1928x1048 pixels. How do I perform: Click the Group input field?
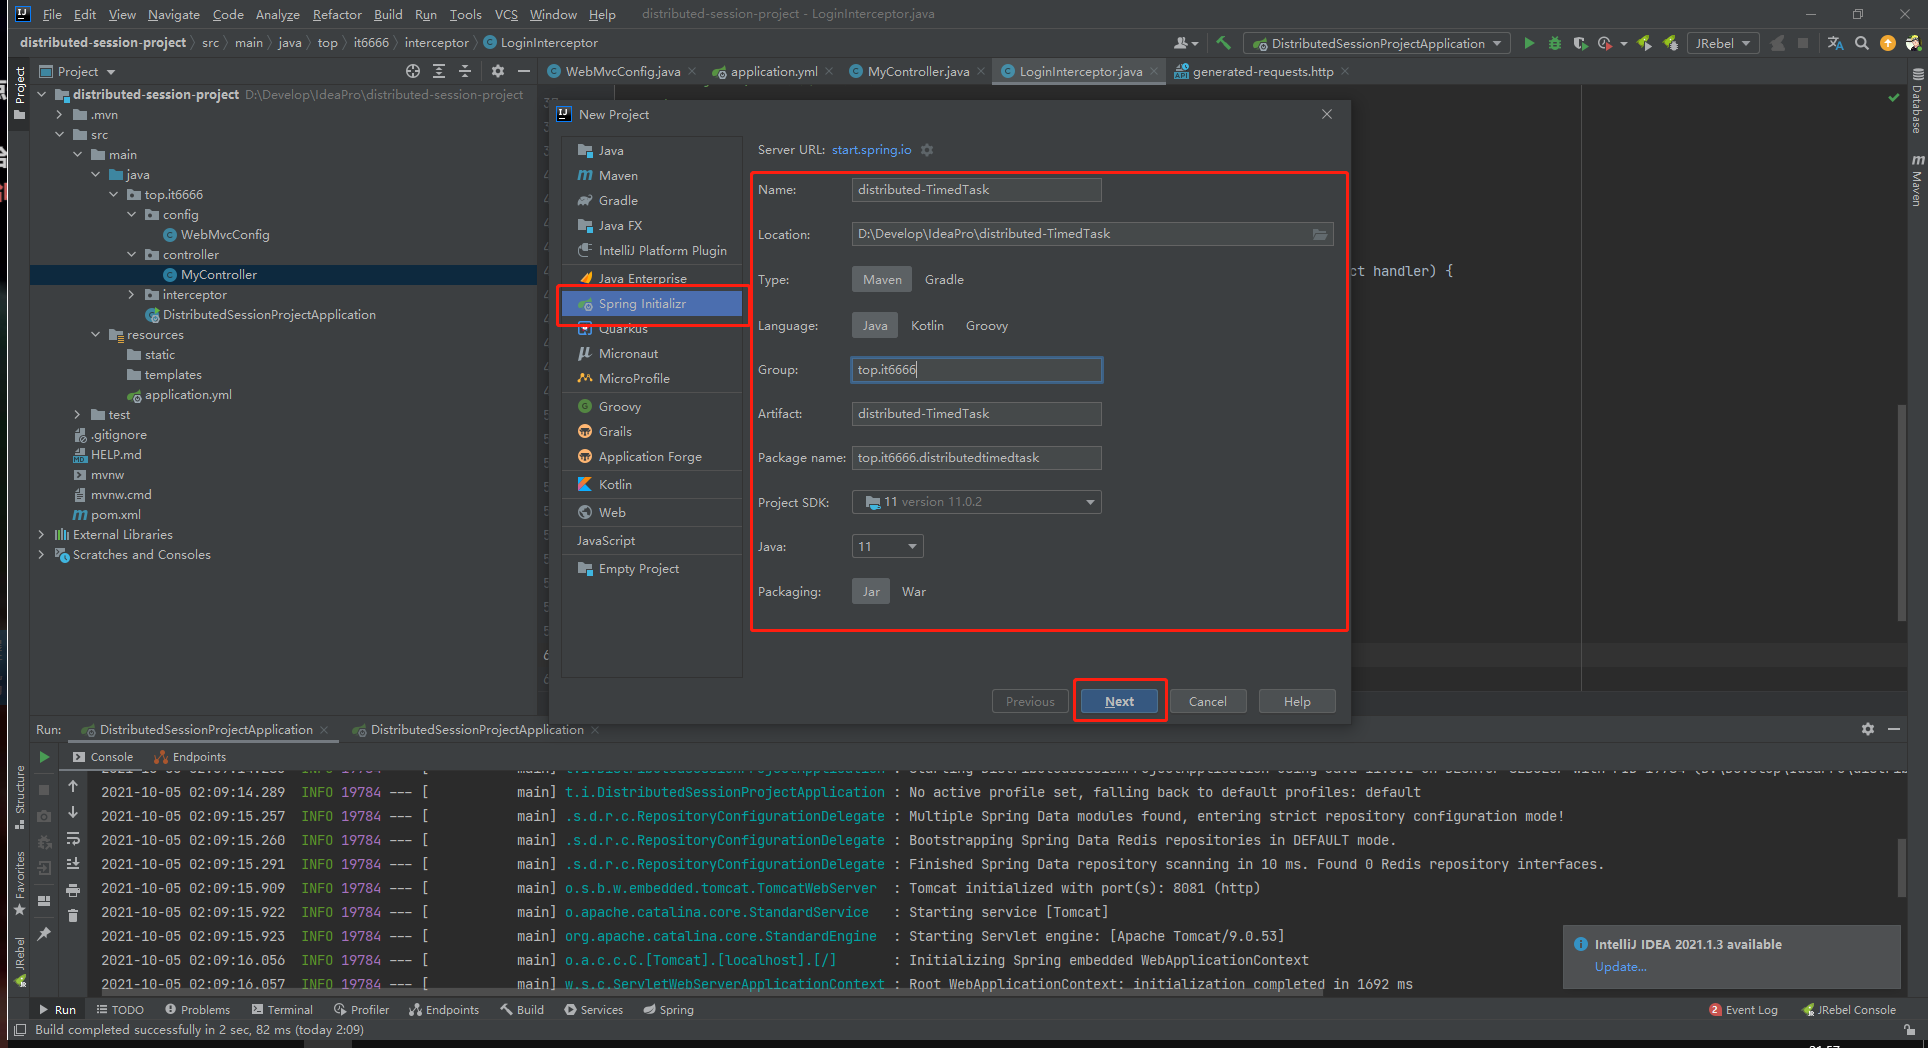click(x=976, y=370)
